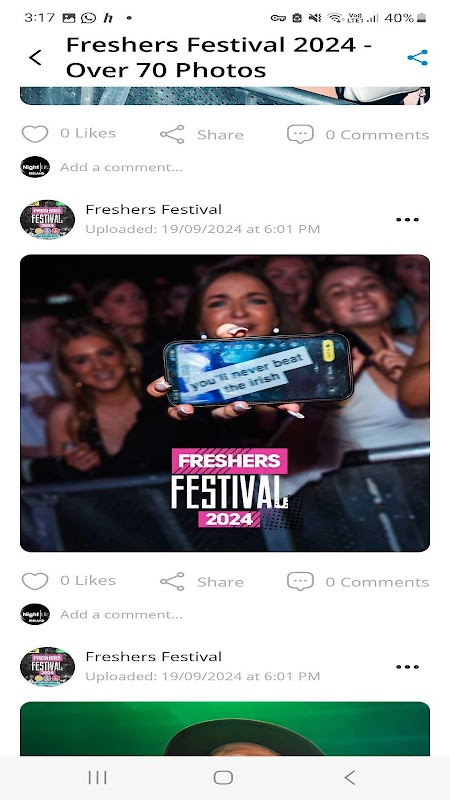Share the 'you'll never beat the irish' photo
Viewport: 450px width, 800px height.
point(202,582)
